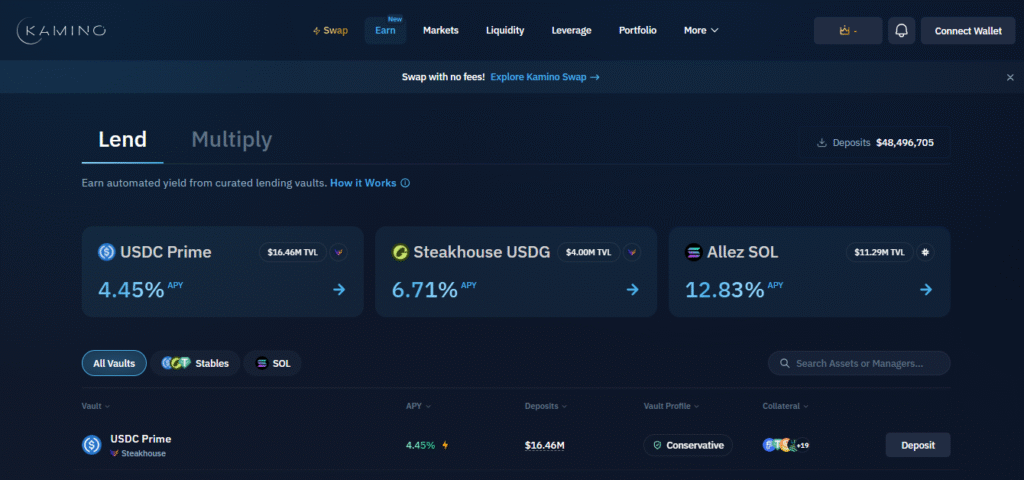Click the Connect Wallet button
The image size is (1024, 480).
pos(967,31)
